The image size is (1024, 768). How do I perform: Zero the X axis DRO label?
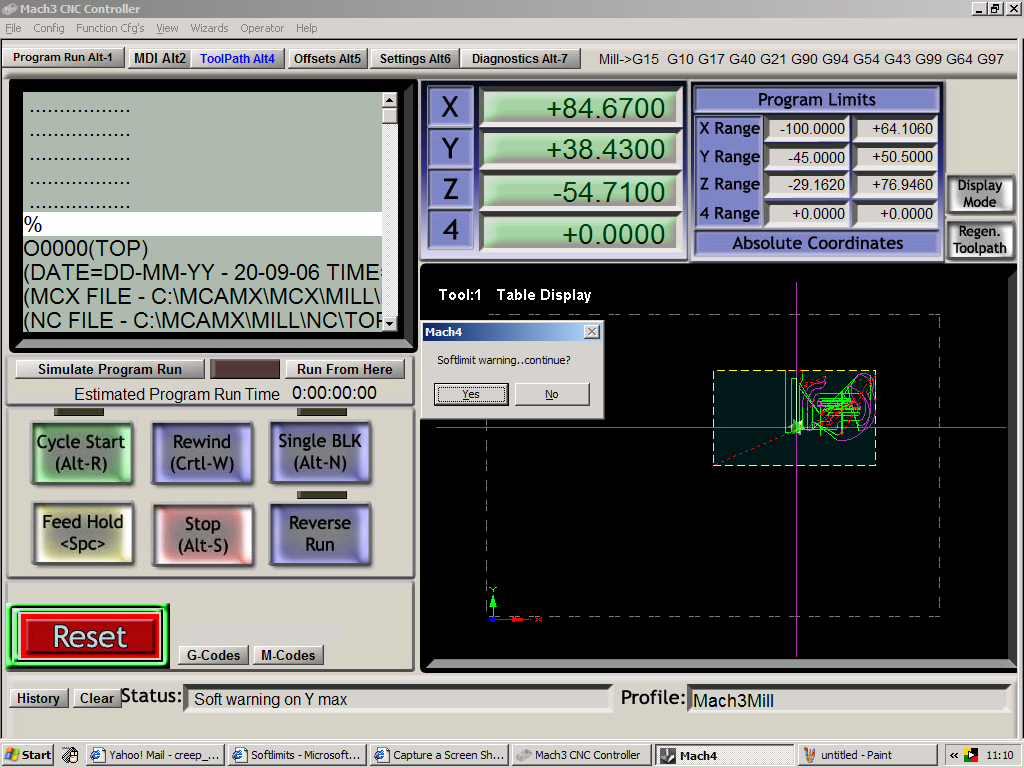pyautogui.click(x=450, y=107)
